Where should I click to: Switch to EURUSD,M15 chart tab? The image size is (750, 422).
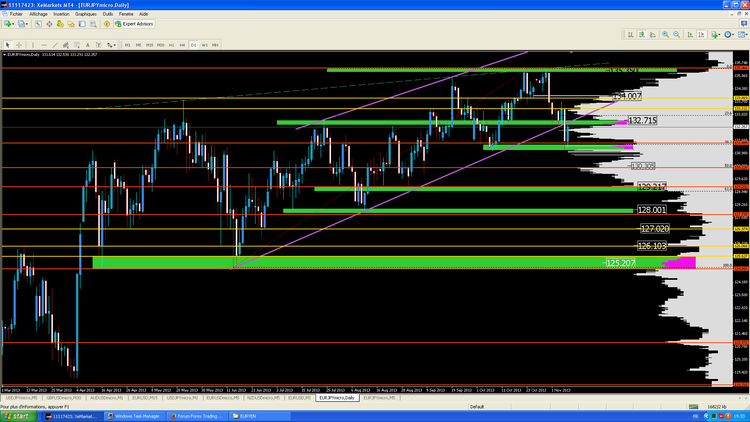(145, 398)
